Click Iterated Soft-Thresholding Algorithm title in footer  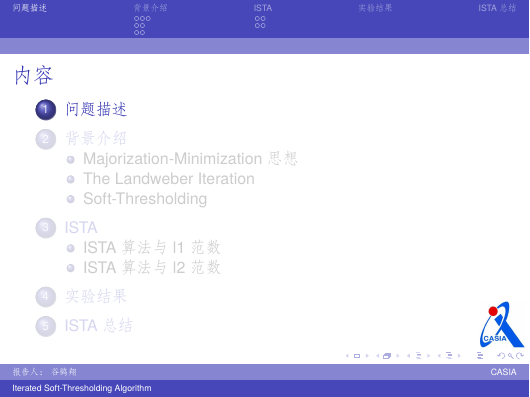[x=82, y=388]
